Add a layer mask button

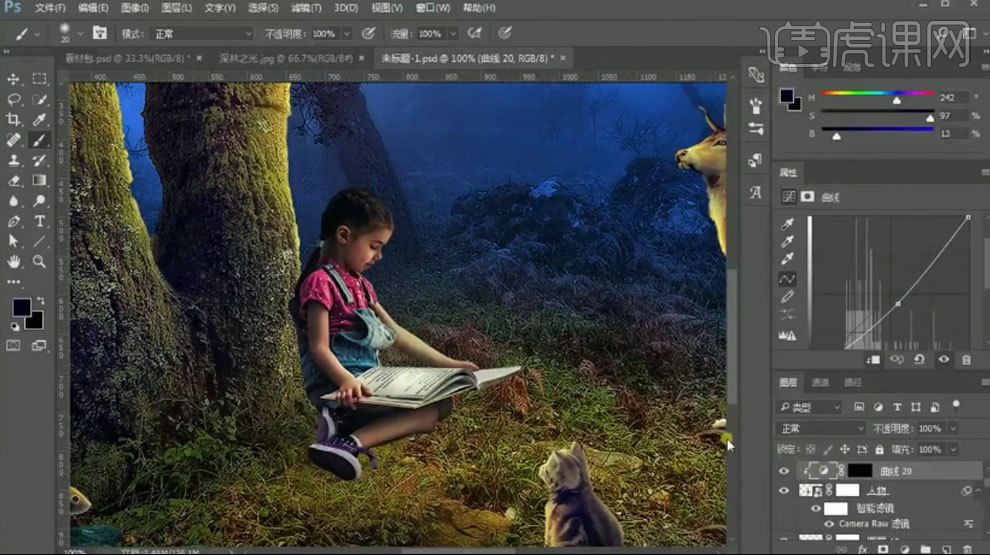883,549
